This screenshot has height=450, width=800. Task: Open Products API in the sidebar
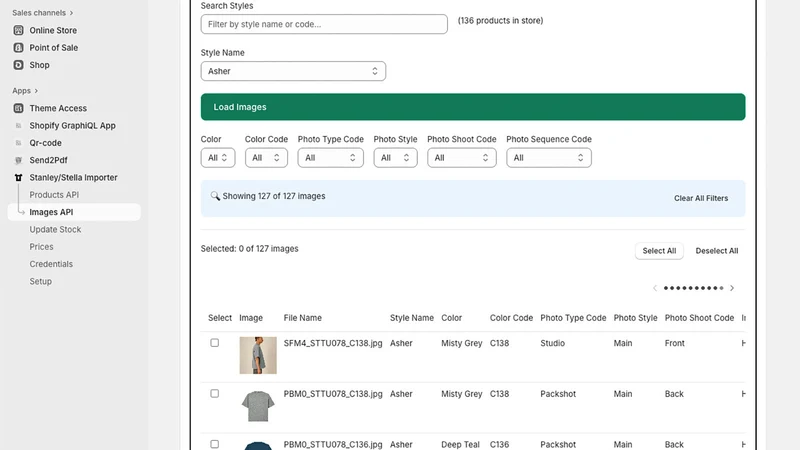[x=54, y=195]
